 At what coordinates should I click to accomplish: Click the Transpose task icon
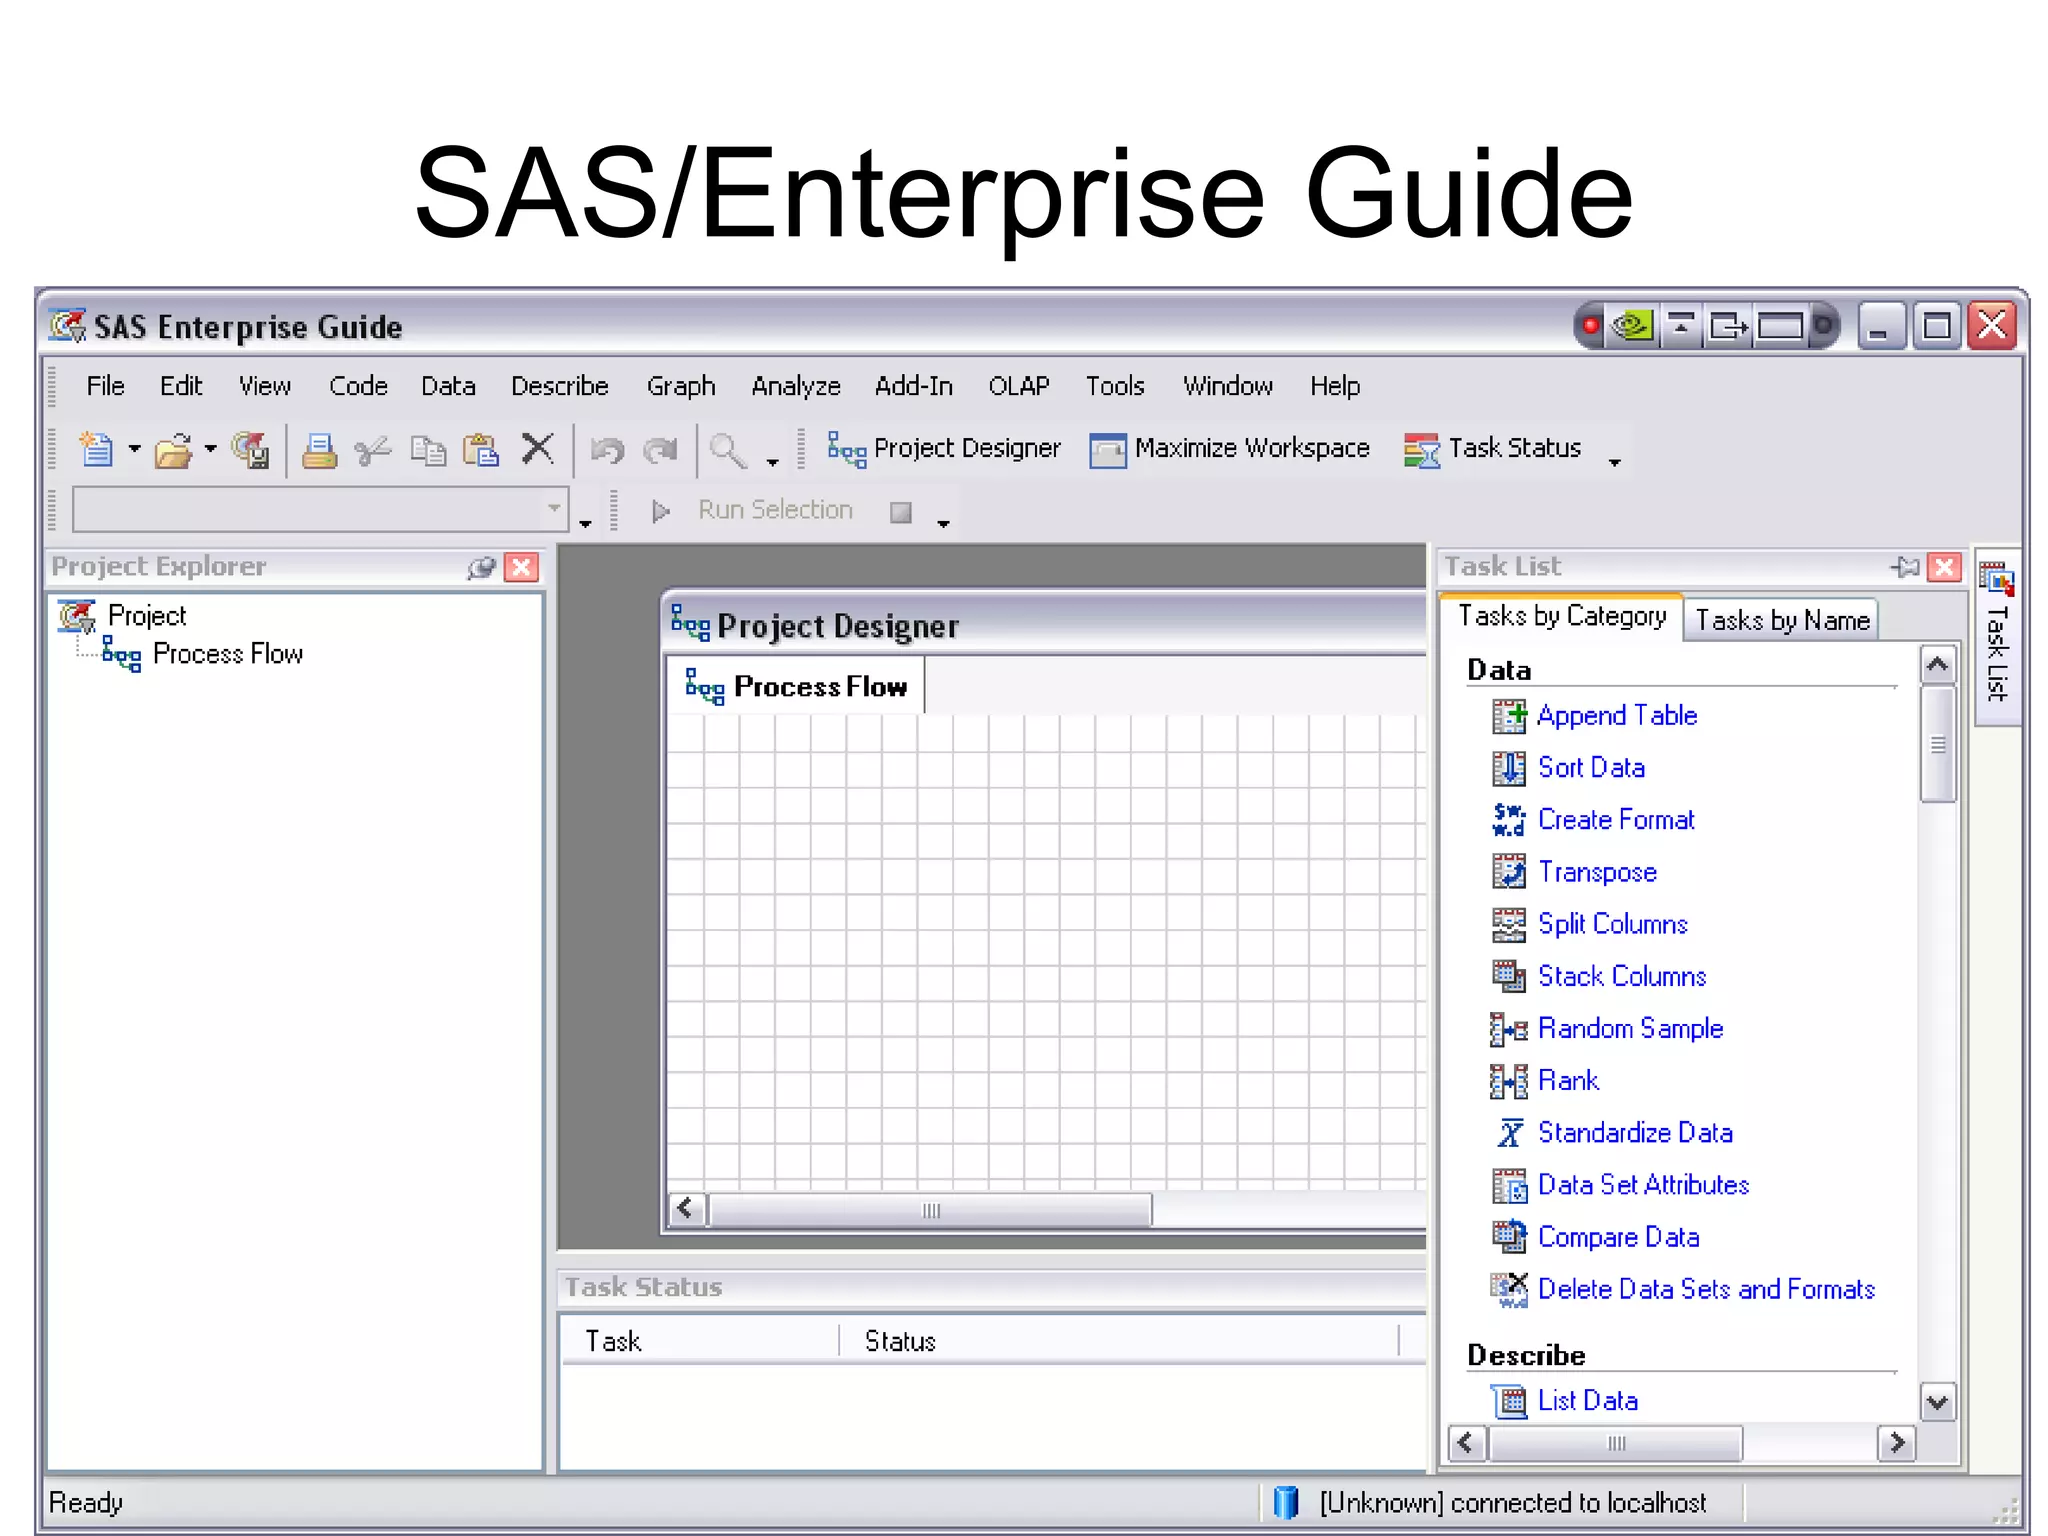click(x=1509, y=872)
